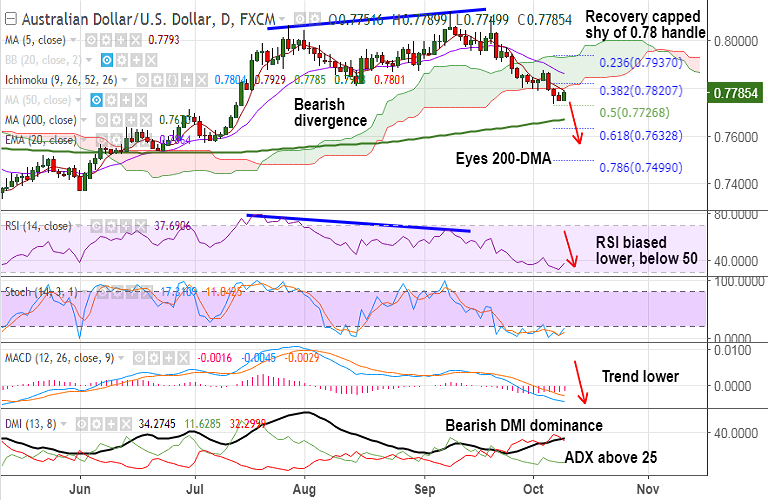Toggle MA (5, close) visibility eye

91,40
